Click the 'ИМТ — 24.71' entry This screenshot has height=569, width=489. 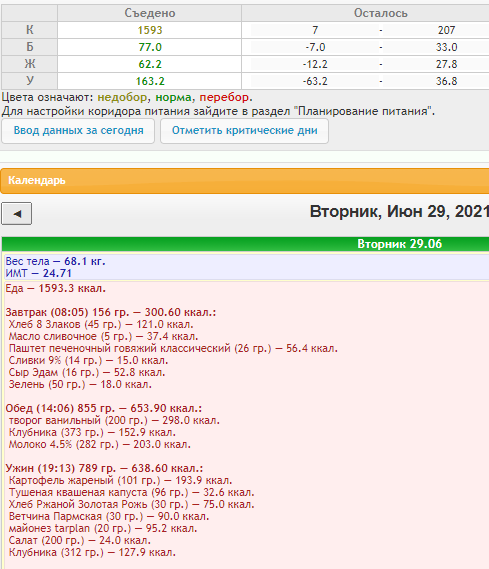point(38,273)
